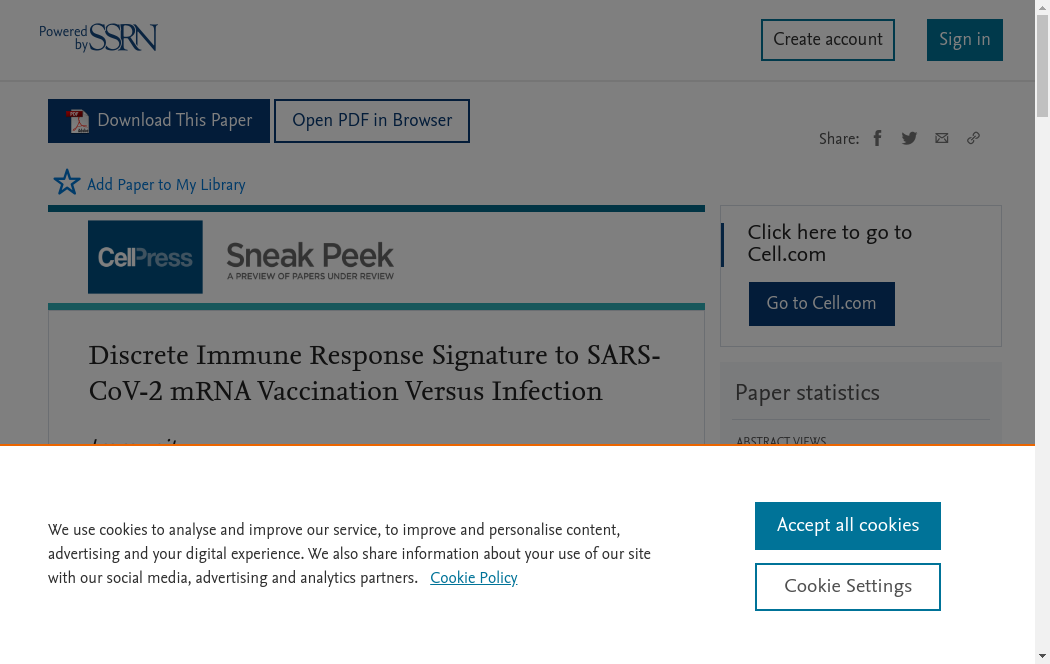The height and width of the screenshot is (664, 1050).
Task: Open PDF in Browser
Action: (x=372, y=121)
